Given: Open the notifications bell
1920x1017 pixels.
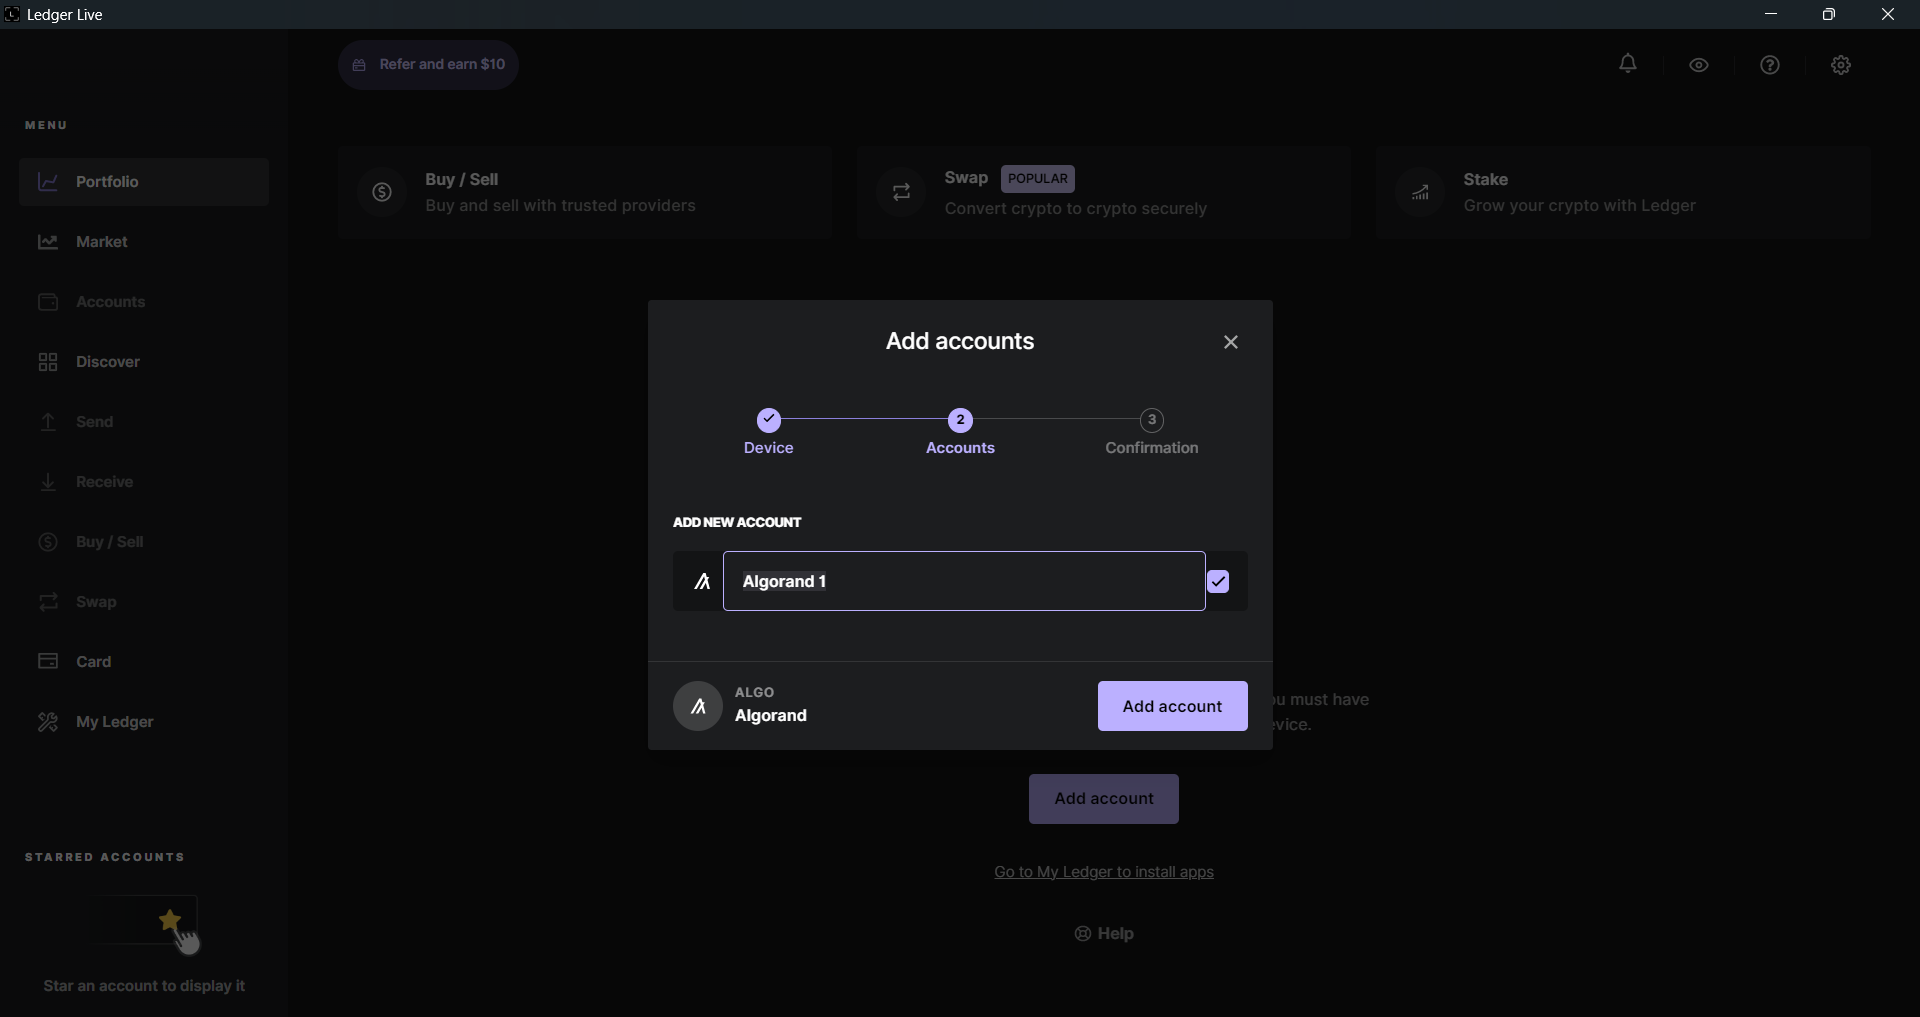Looking at the screenshot, I should coord(1628,64).
